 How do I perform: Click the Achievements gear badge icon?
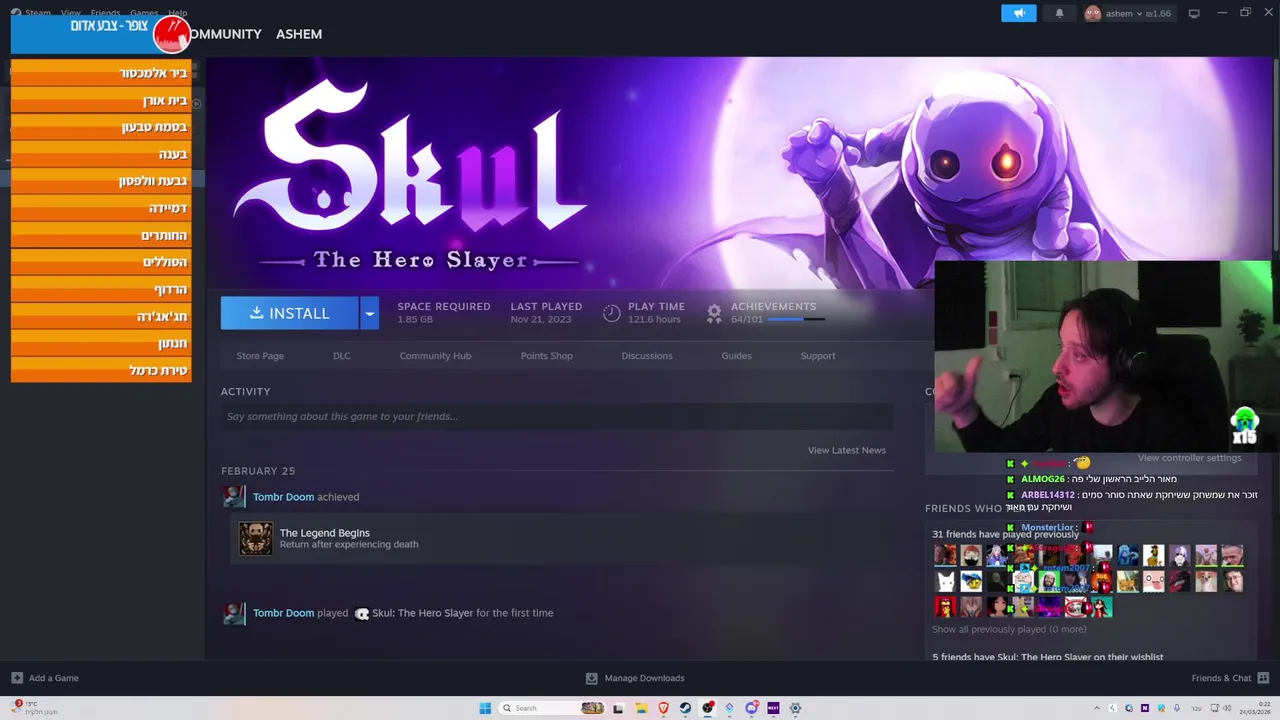point(714,313)
